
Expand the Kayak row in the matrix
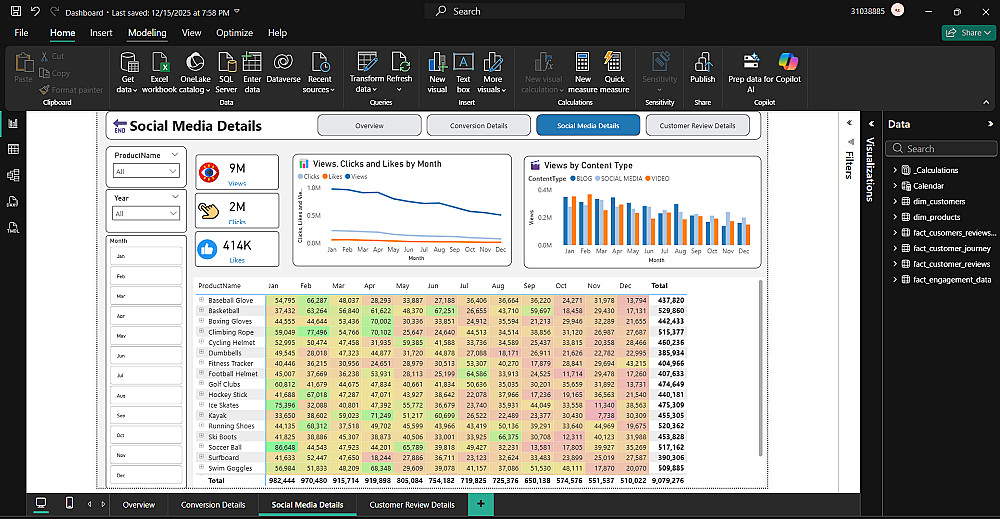click(201, 415)
